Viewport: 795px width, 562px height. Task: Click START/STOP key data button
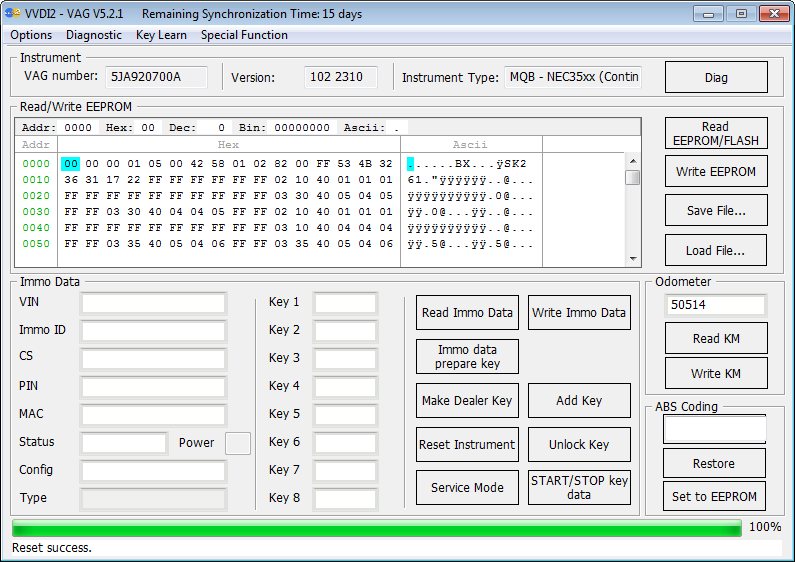pyautogui.click(x=579, y=487)
